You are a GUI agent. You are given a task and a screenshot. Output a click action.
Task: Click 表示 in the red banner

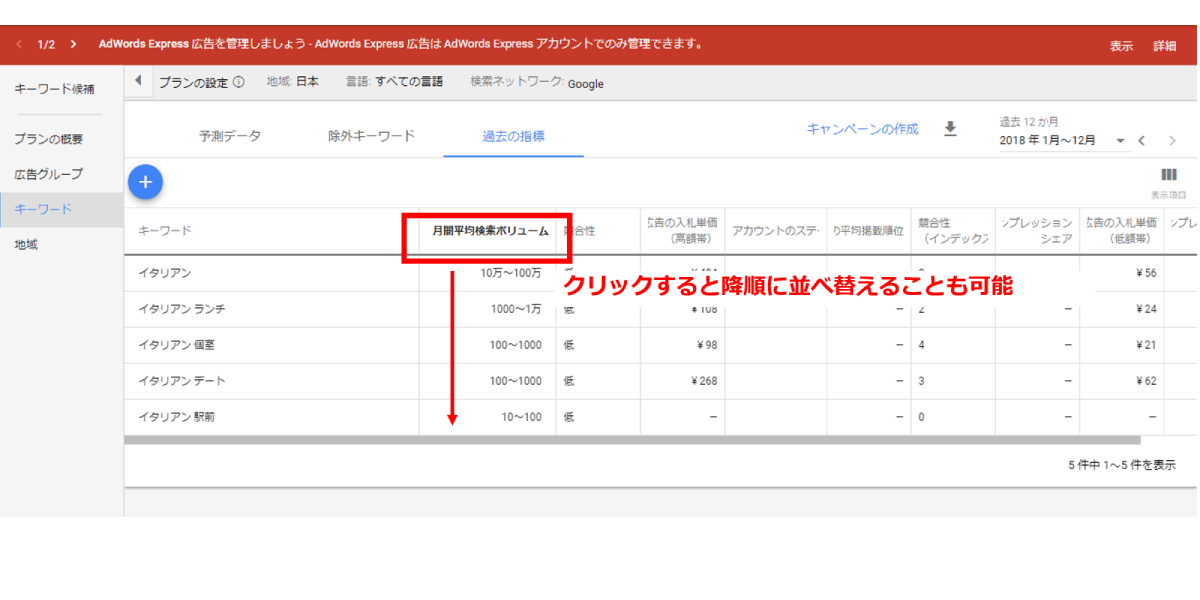(x=1121, y=46)
